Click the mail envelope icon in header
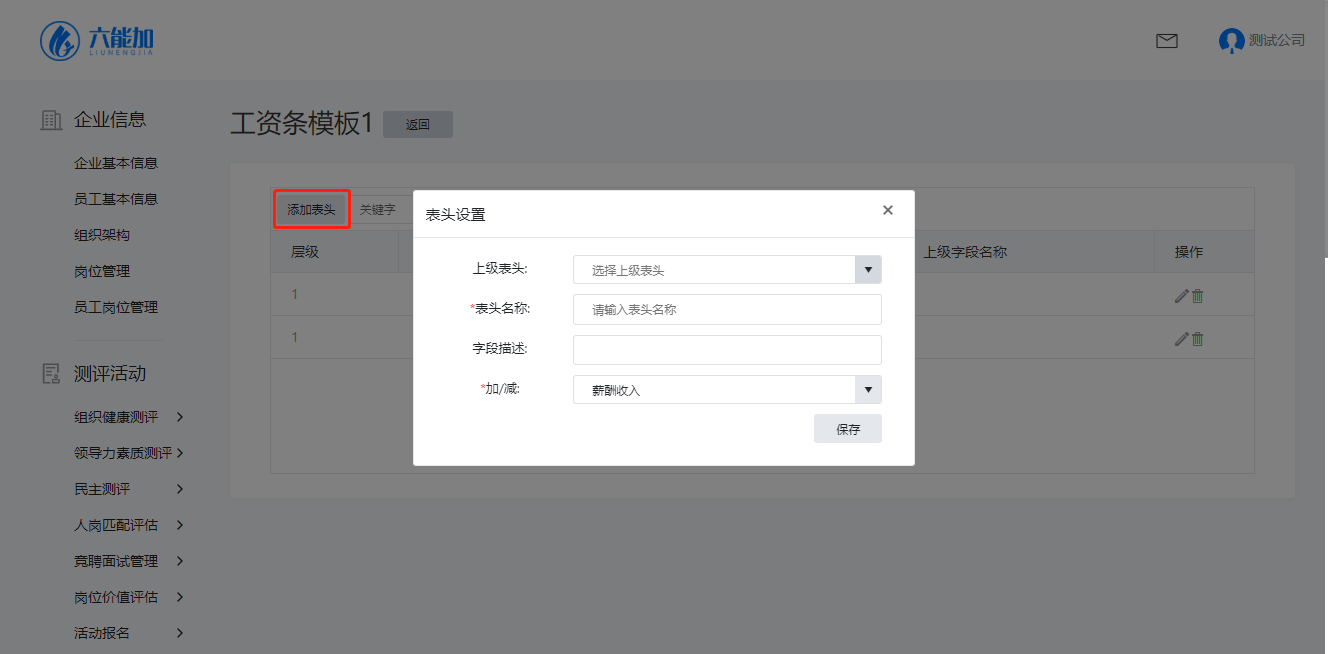 click(x=1166, y=41)
